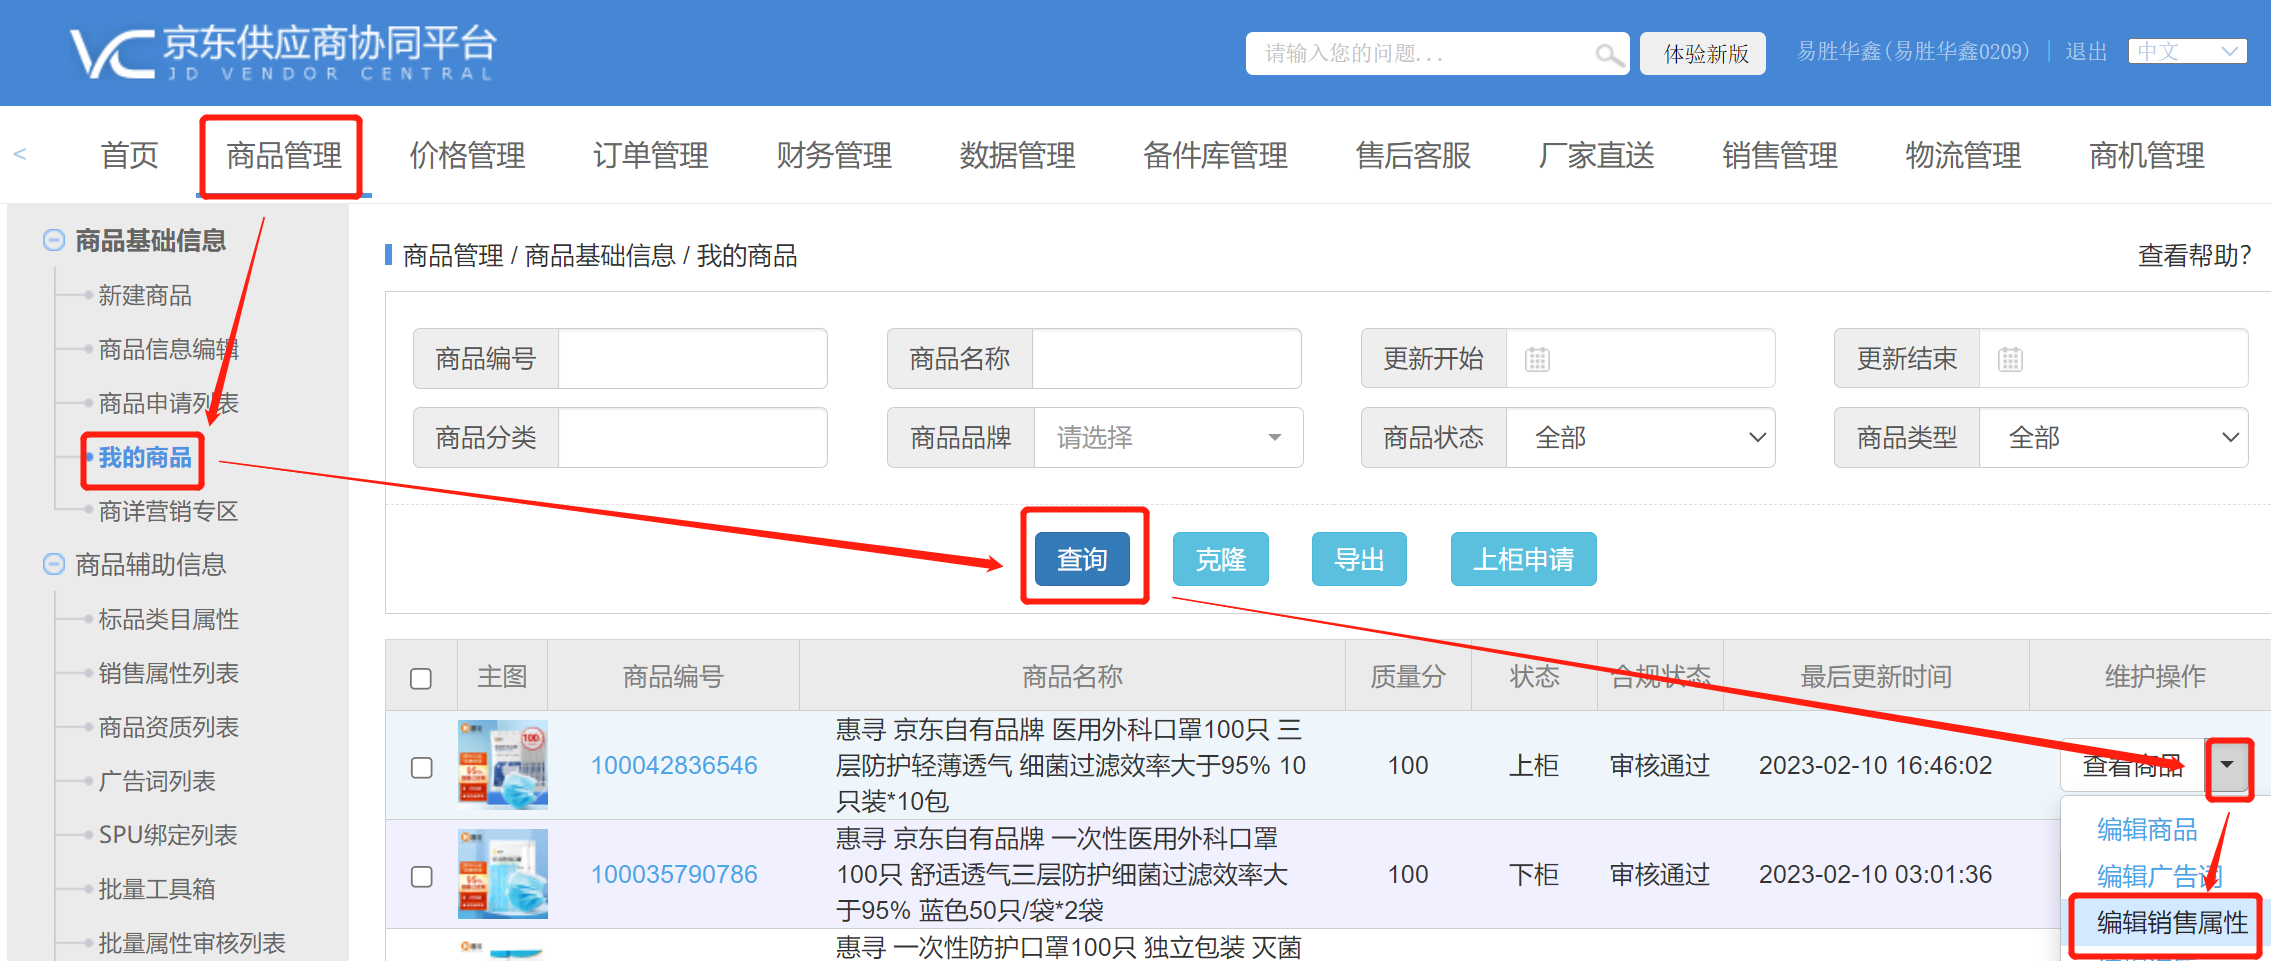The image size is (2271, 961).
Task: Open the 价格管理 tab
Action: tap(467, 155)
